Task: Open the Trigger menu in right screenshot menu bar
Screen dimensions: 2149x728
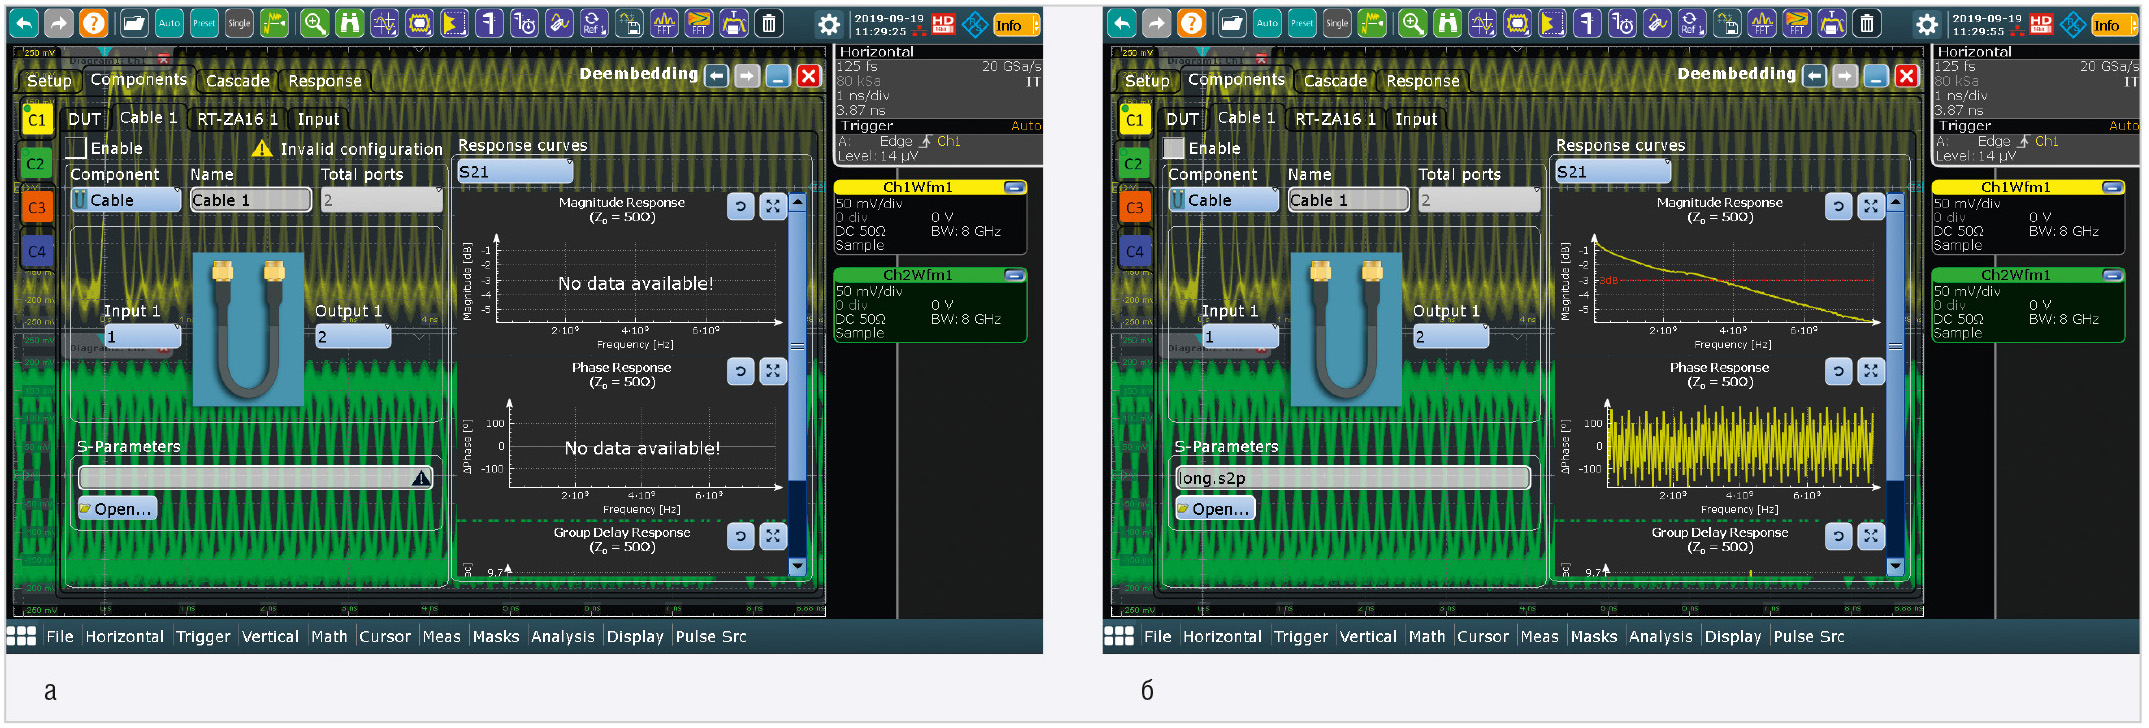Action: [1300, 636]
